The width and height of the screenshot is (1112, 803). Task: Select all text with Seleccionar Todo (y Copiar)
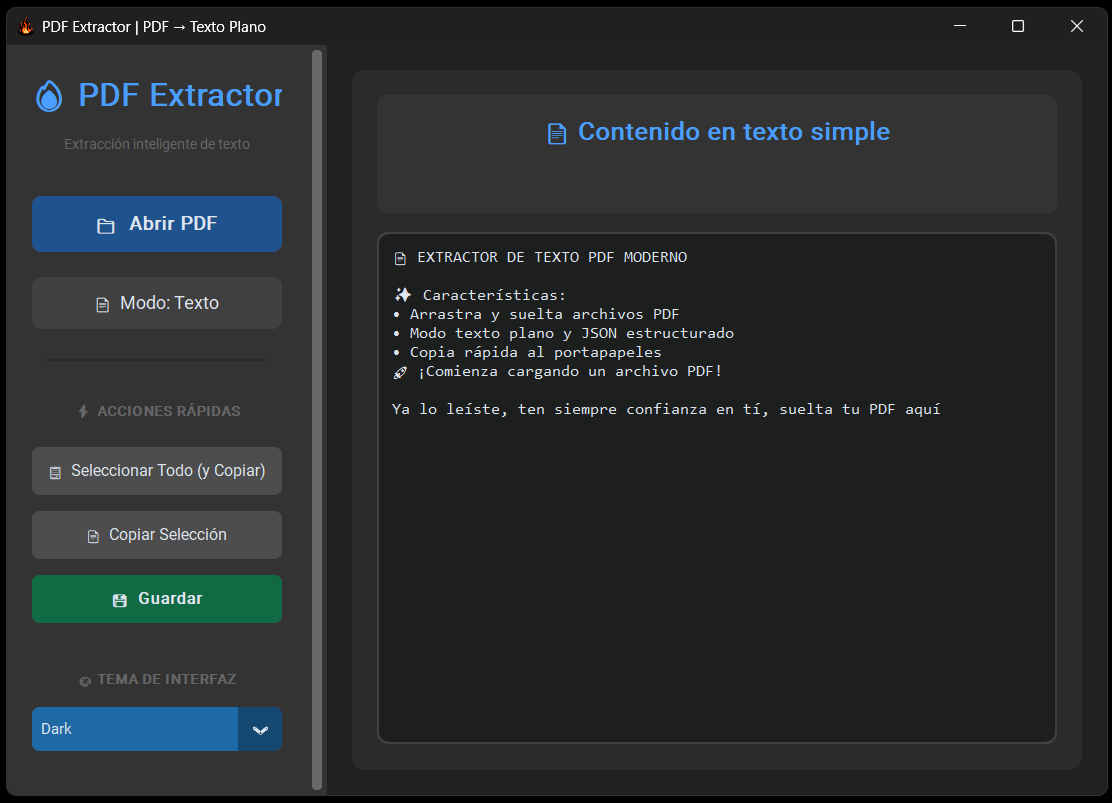(157, 470)
